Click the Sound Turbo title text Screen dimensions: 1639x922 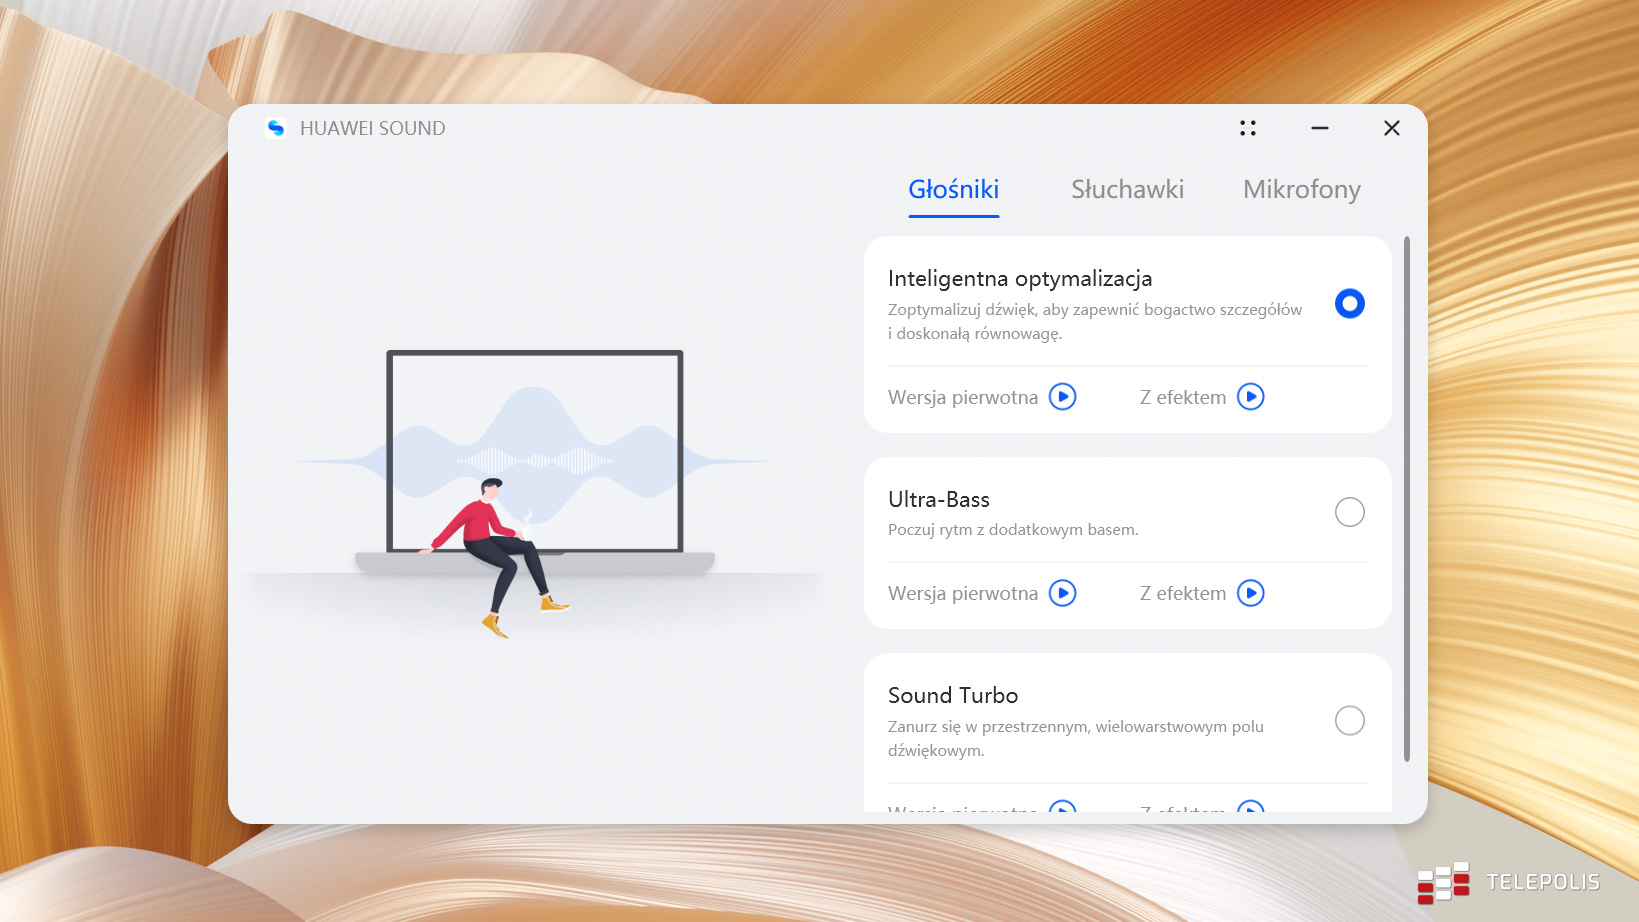coord(952,696)
